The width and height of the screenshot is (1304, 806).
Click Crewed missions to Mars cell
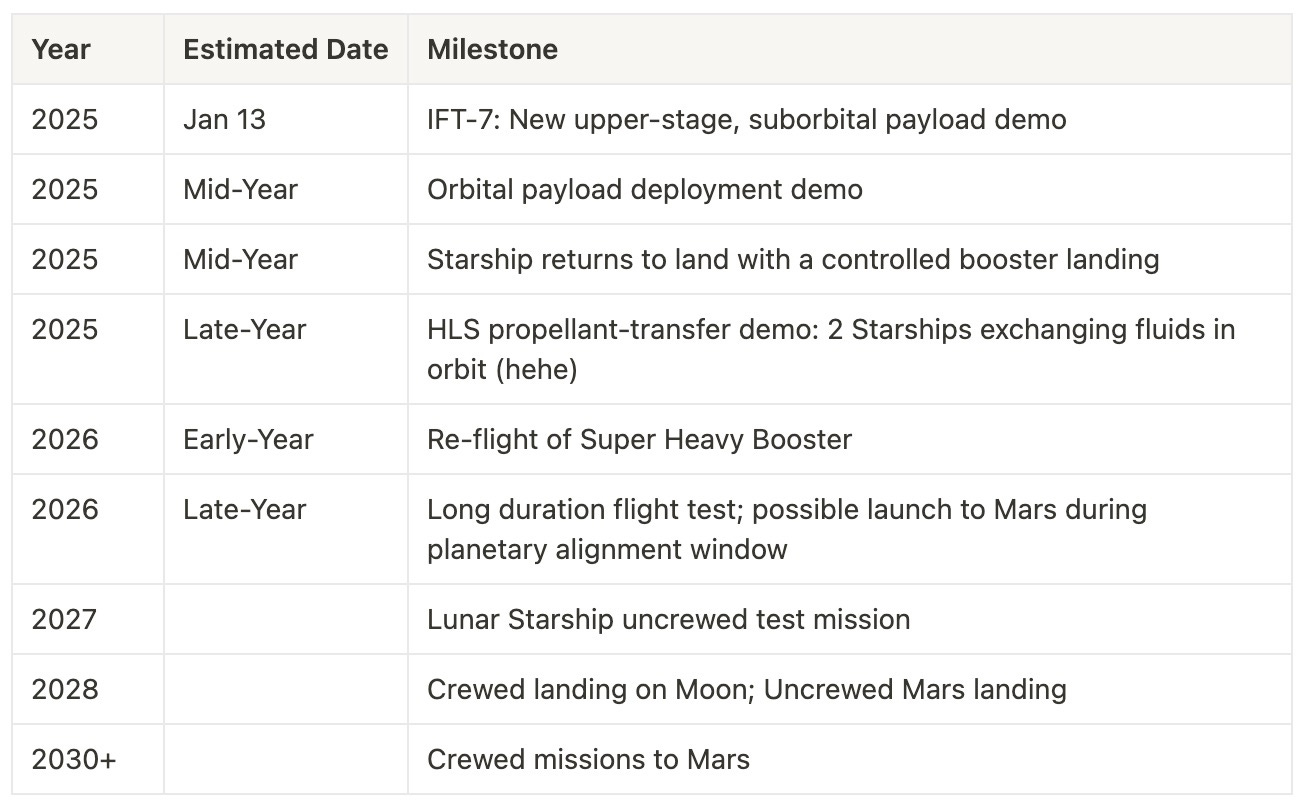(x=849, y=760)
